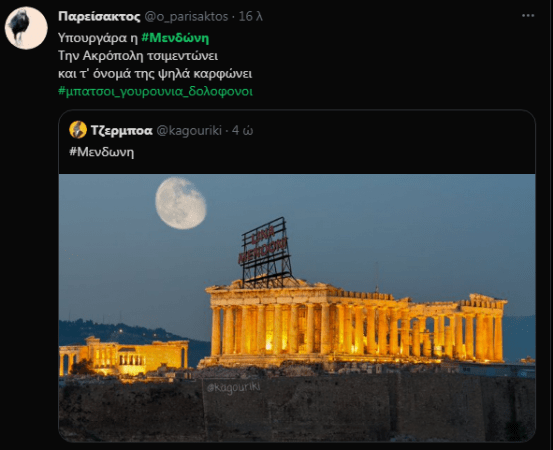Image resolution: width=553 pixels, height=450 pixels.
Task: Click Παρείσακτος profile avatar with bird picture
Action: coord(26,28)
